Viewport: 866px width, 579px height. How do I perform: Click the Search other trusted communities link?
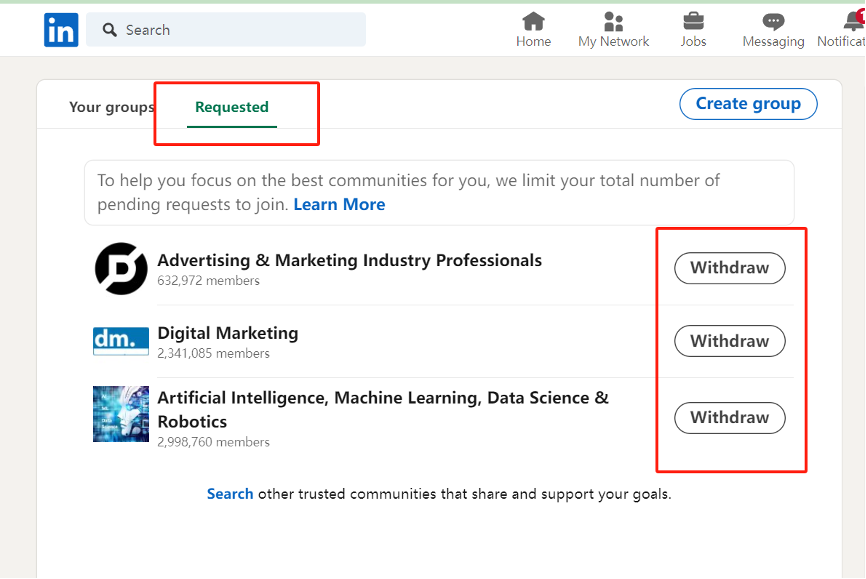coord(230,494)
